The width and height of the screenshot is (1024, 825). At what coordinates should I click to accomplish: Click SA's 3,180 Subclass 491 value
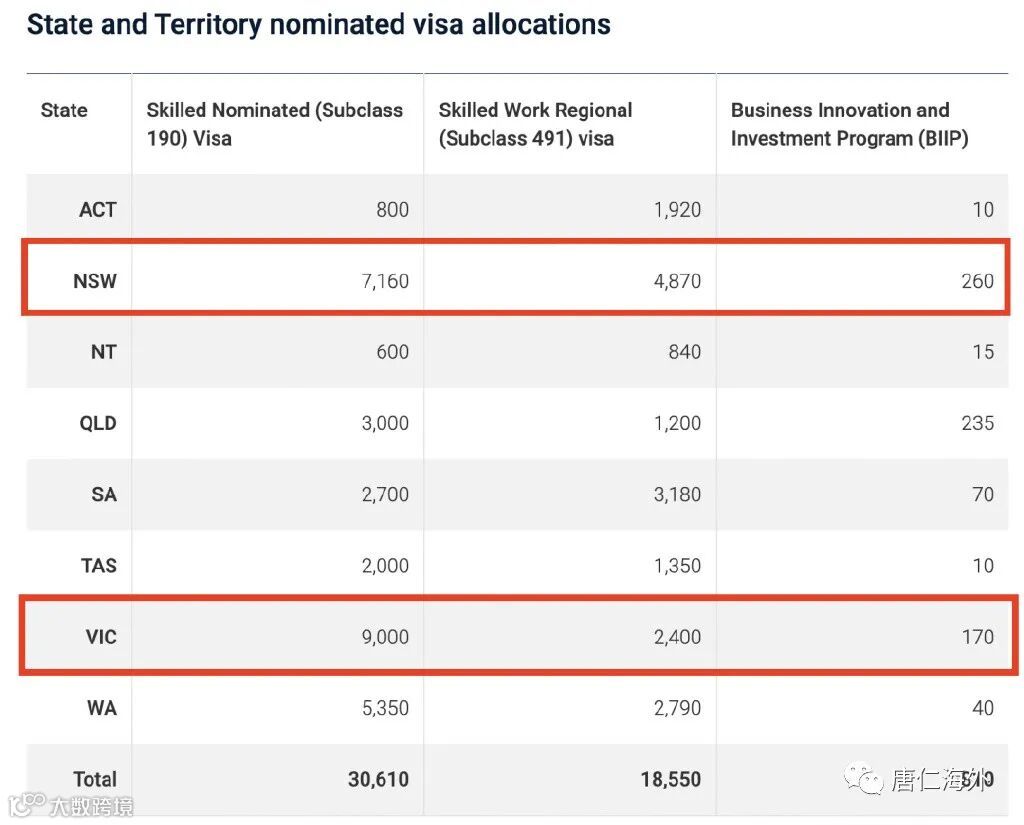point(676,494)
